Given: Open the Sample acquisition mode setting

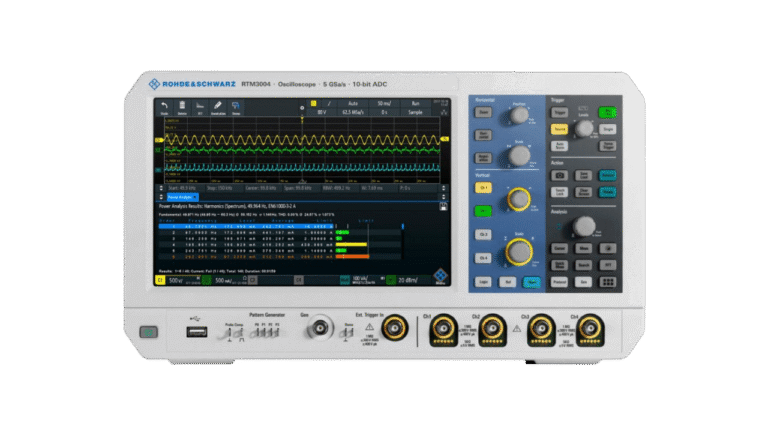Looking at the screenshot, I should (x=414, y=112).
